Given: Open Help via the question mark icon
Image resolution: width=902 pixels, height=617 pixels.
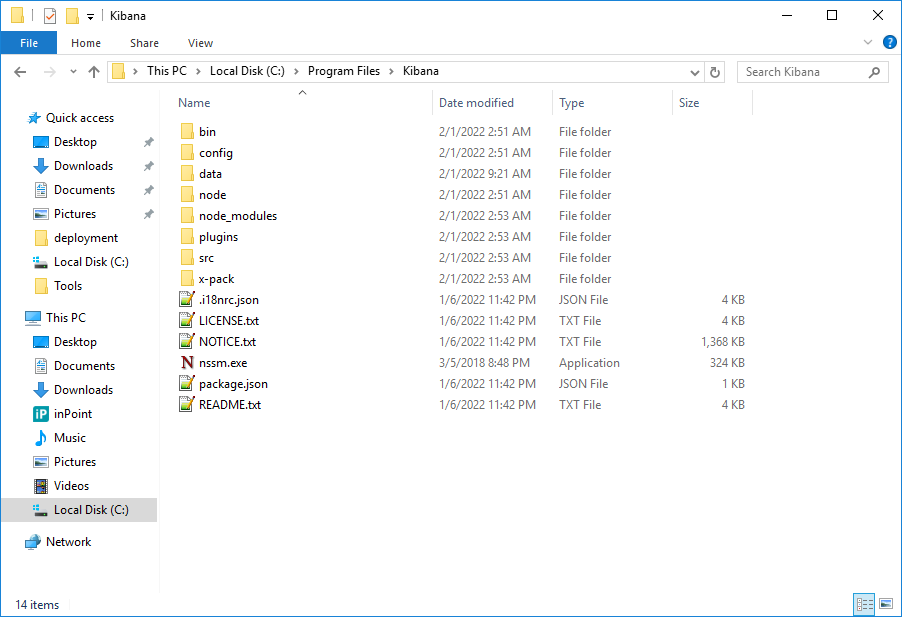Looking at the screenshot, I should point(889,42).
